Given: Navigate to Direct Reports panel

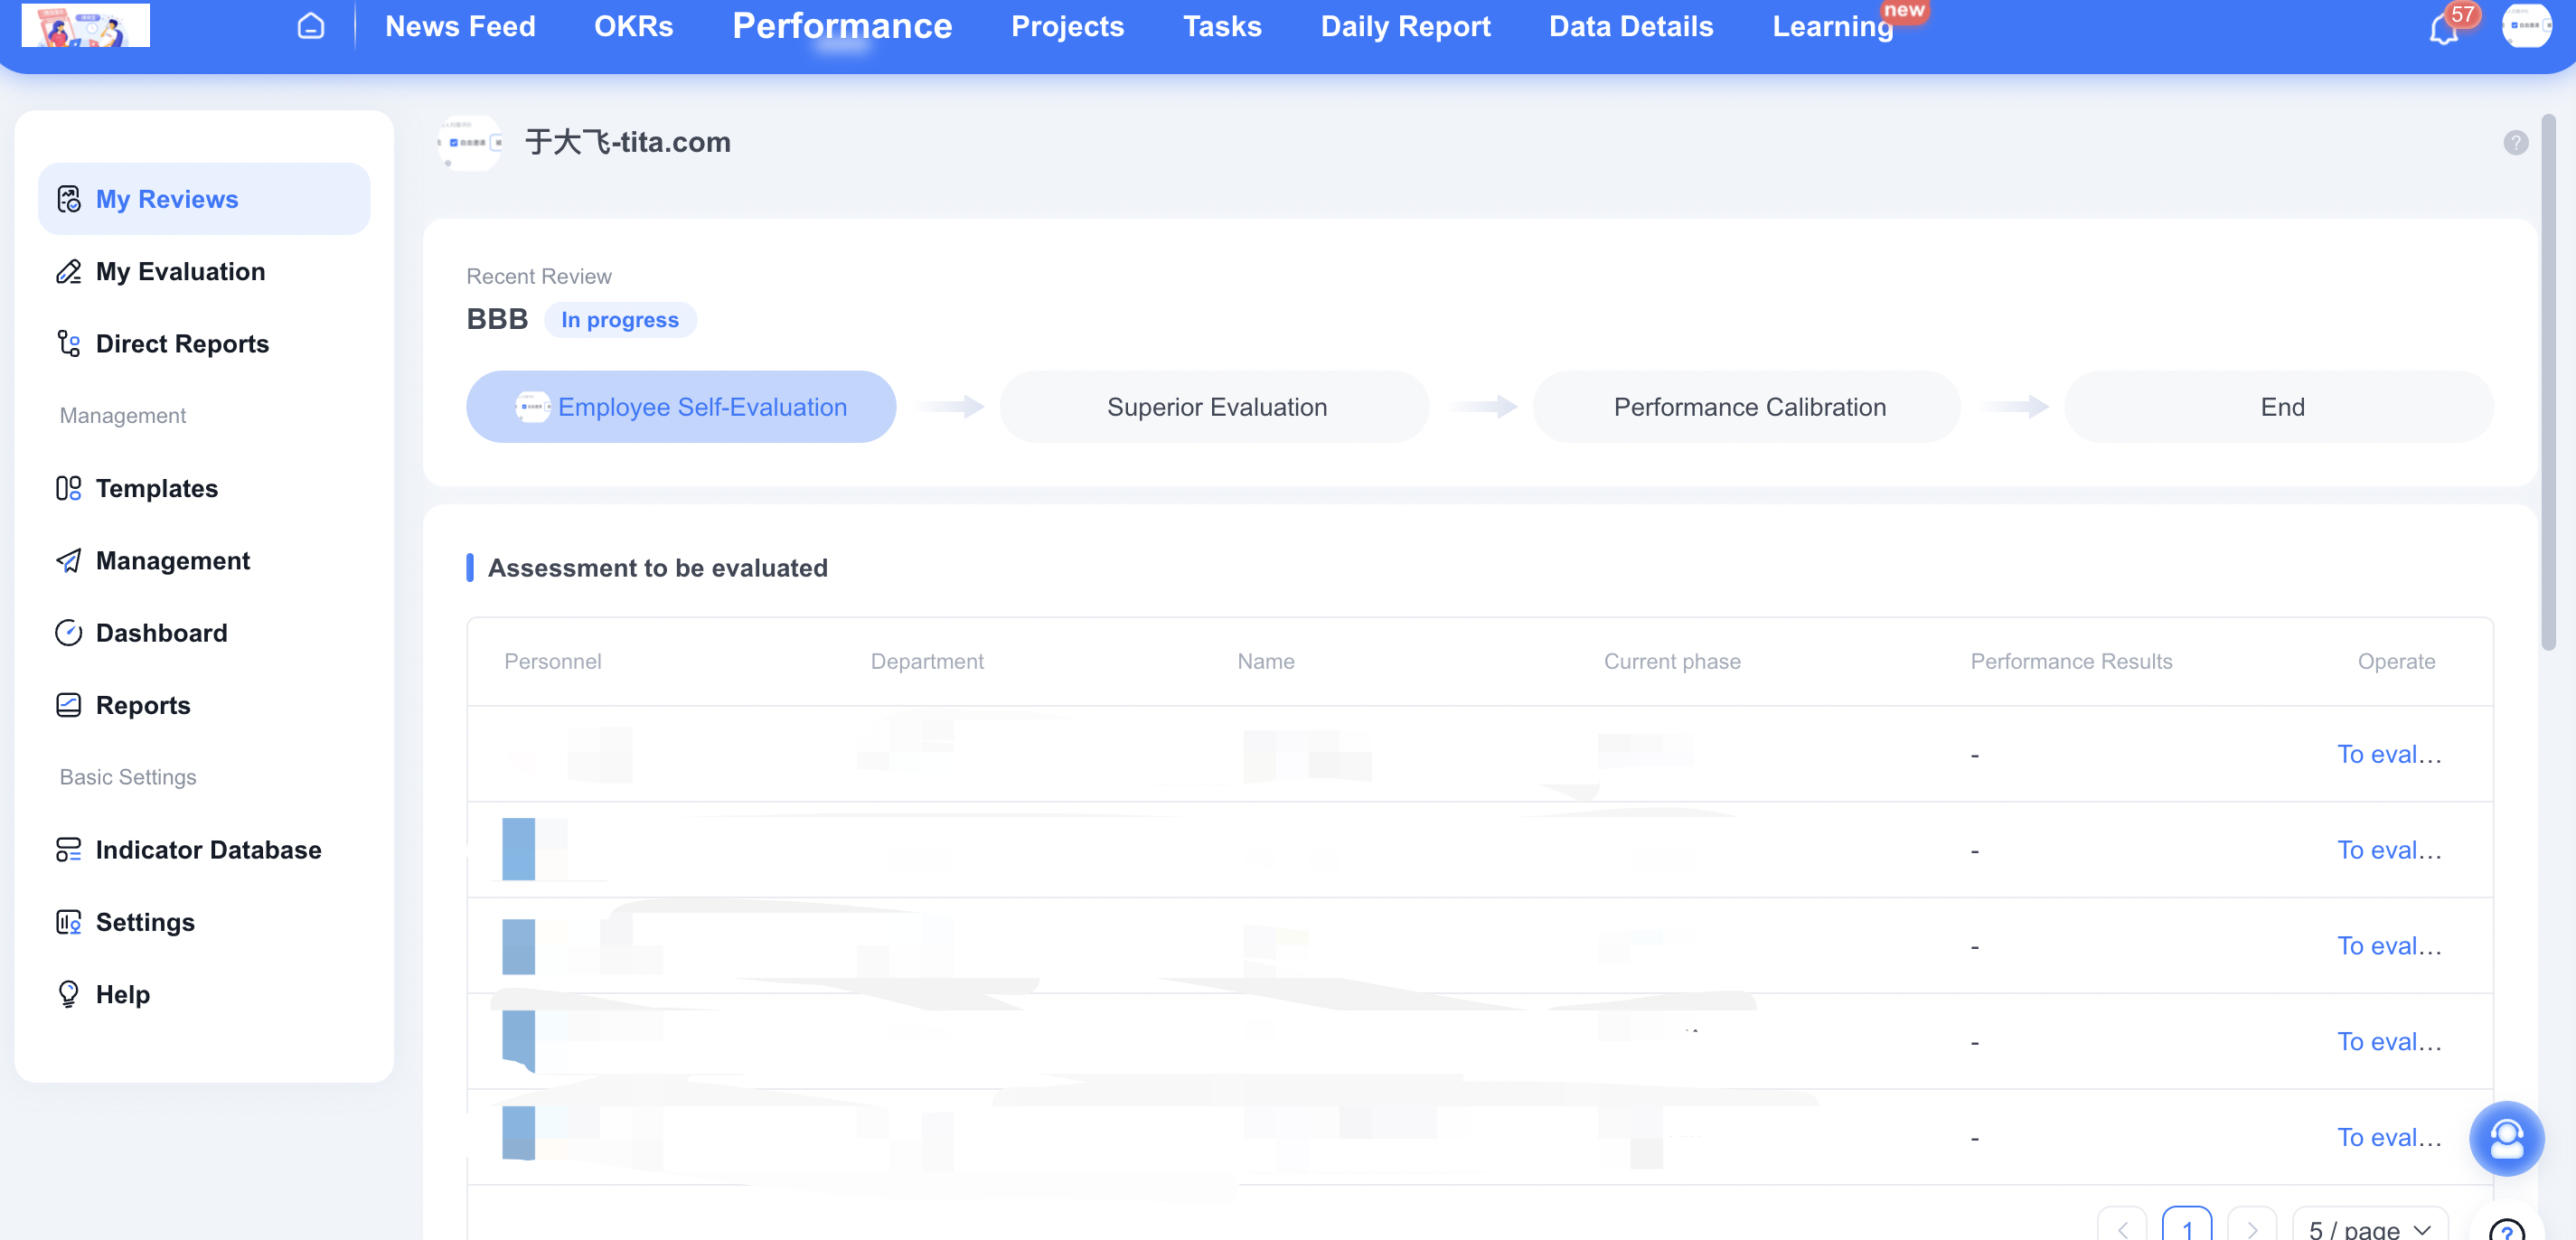Looking at the screenshot, I should click(x=183, y=343).
